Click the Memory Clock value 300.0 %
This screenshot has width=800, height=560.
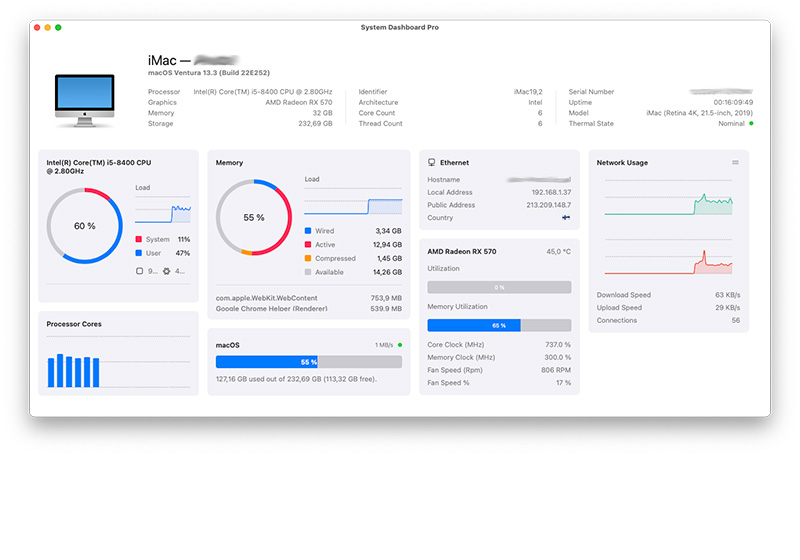click(558, 358)
